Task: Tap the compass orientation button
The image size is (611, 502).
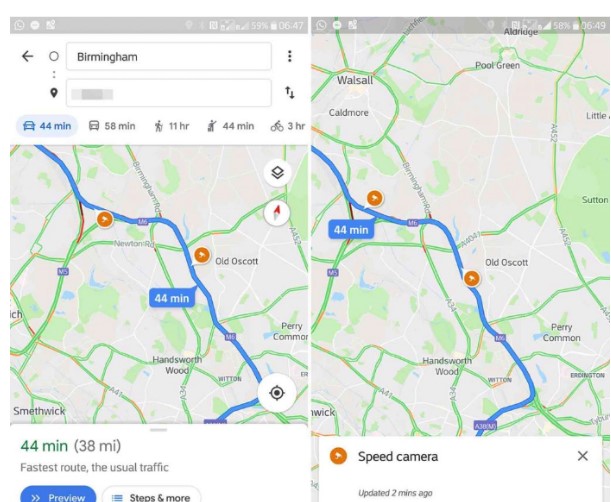Action: point(277,212)
